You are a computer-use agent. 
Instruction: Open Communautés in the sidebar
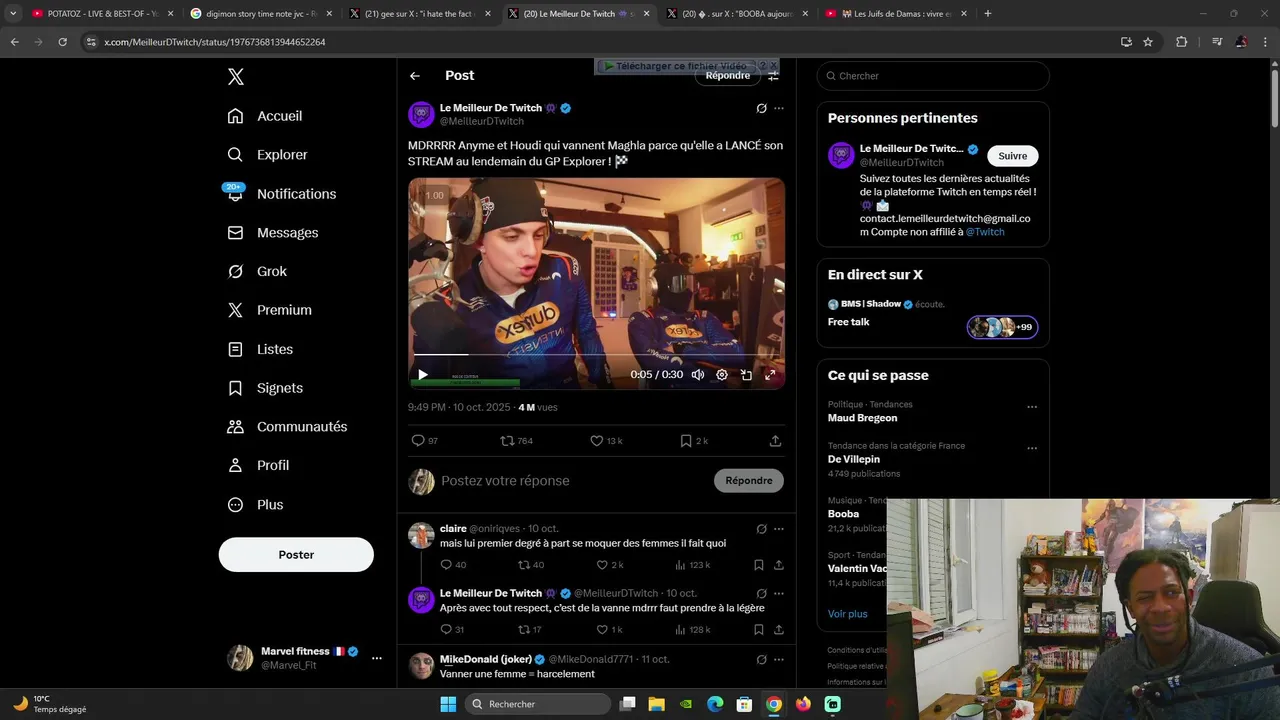point(287,427)
